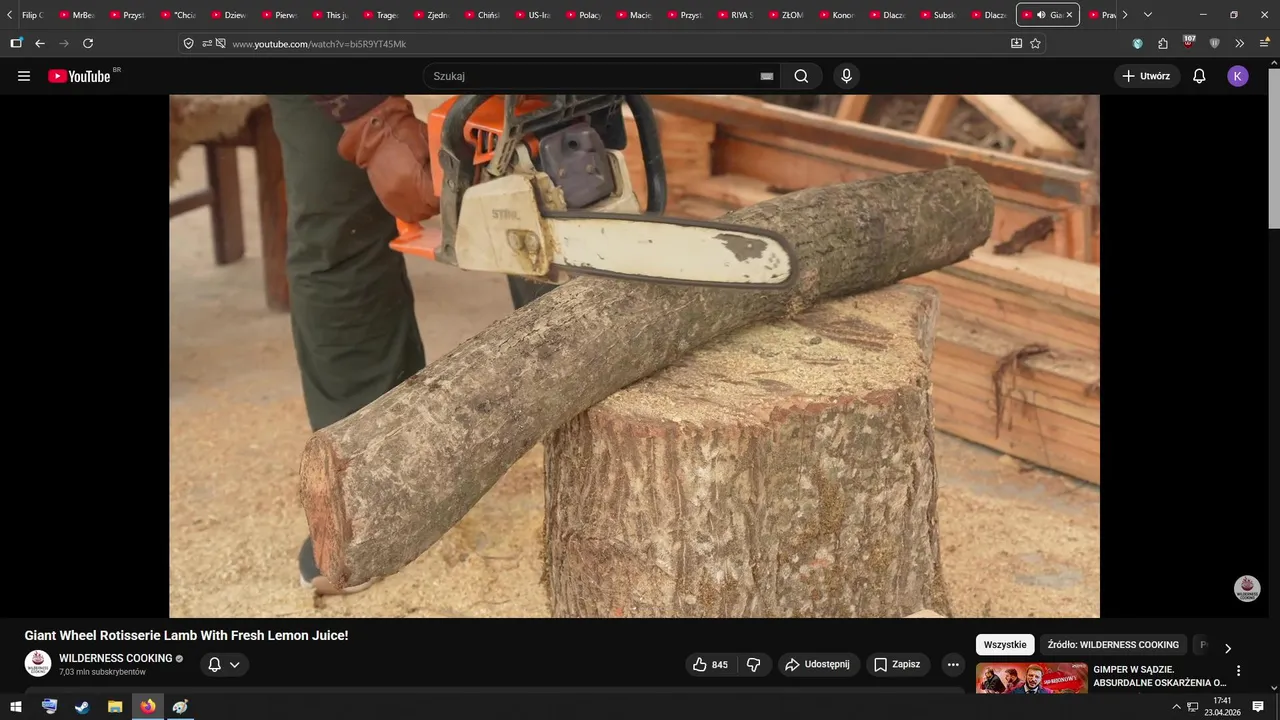
Task: Start voice search with microphone icon
Action: coord(847,76)
